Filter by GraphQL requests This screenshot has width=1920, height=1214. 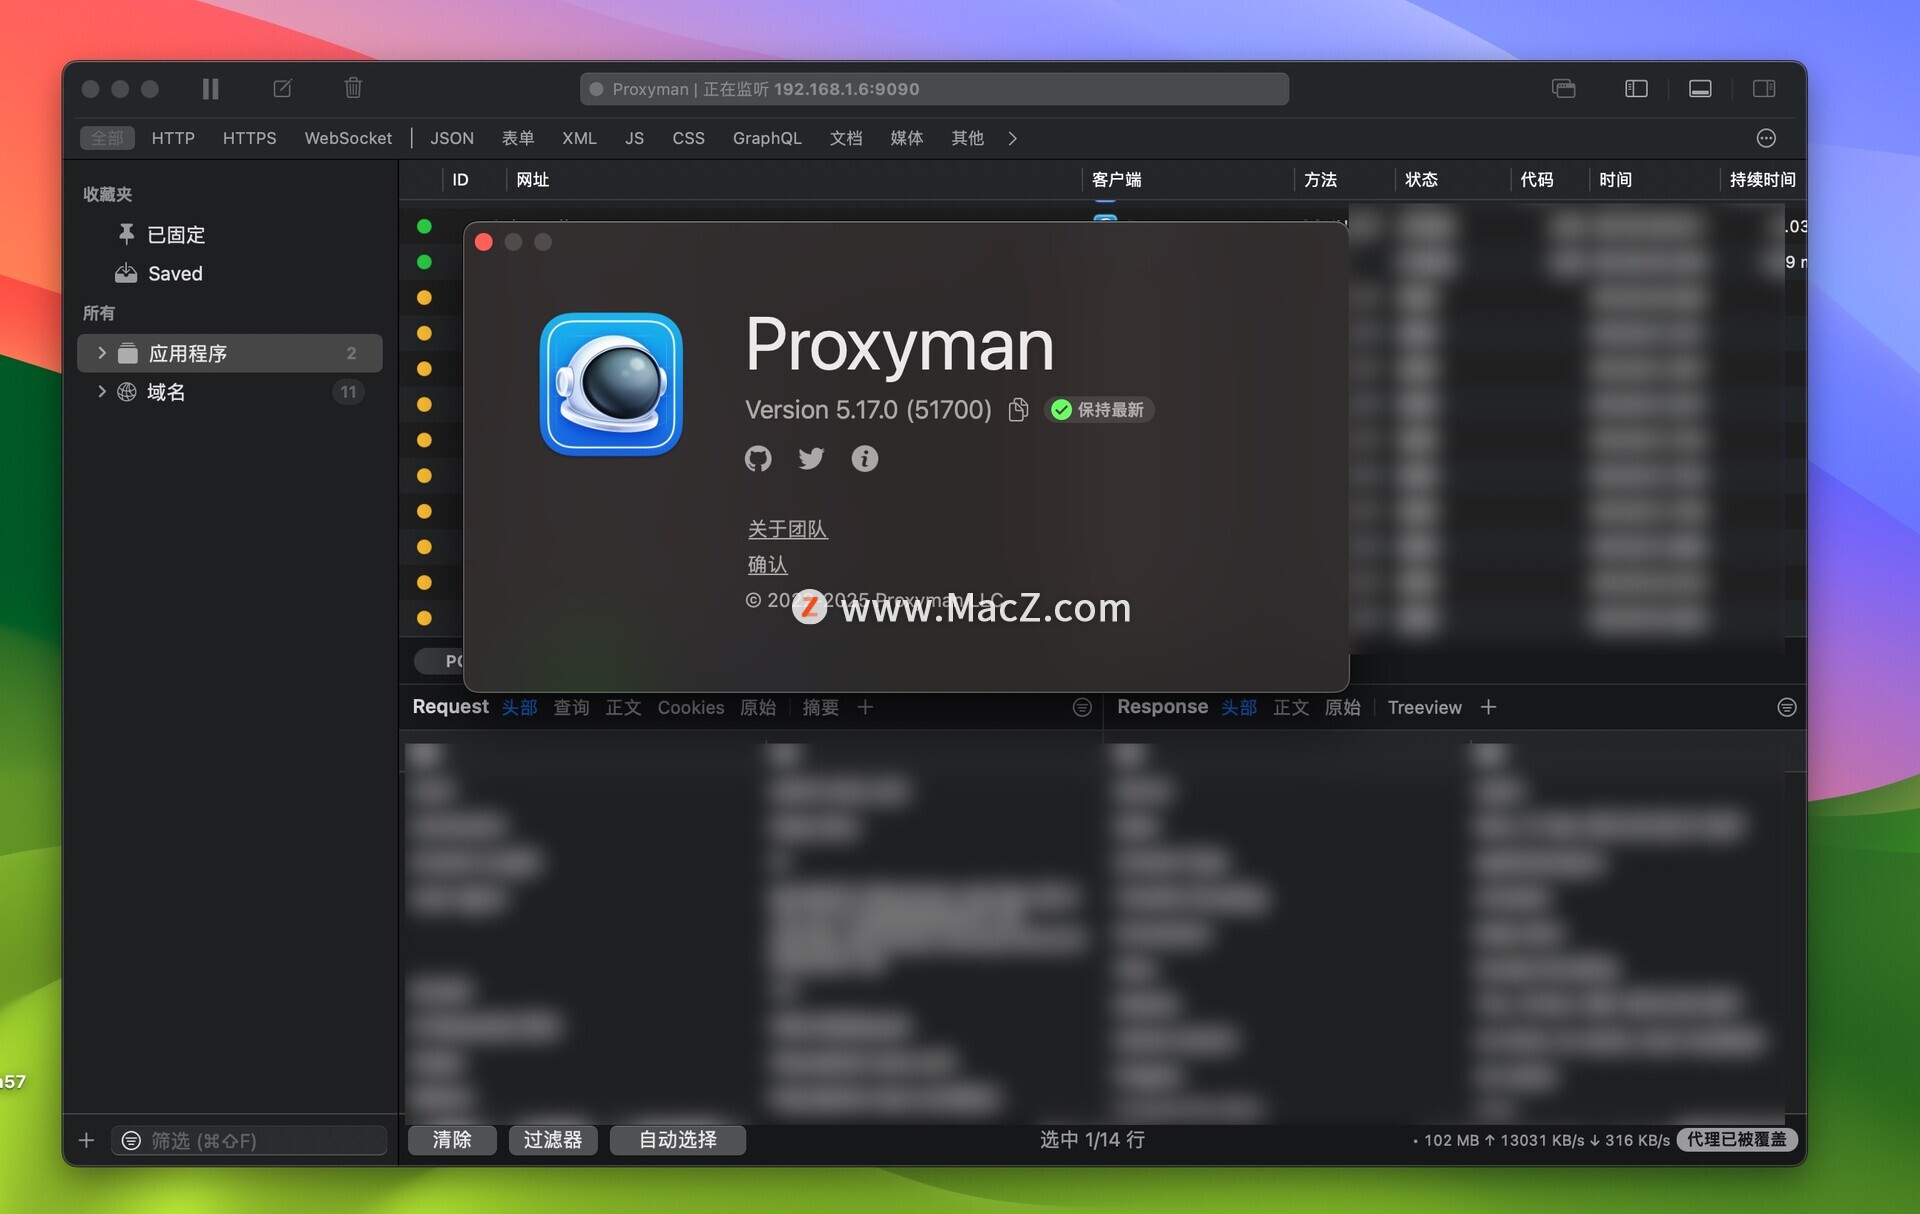click(x=767, y=138)
